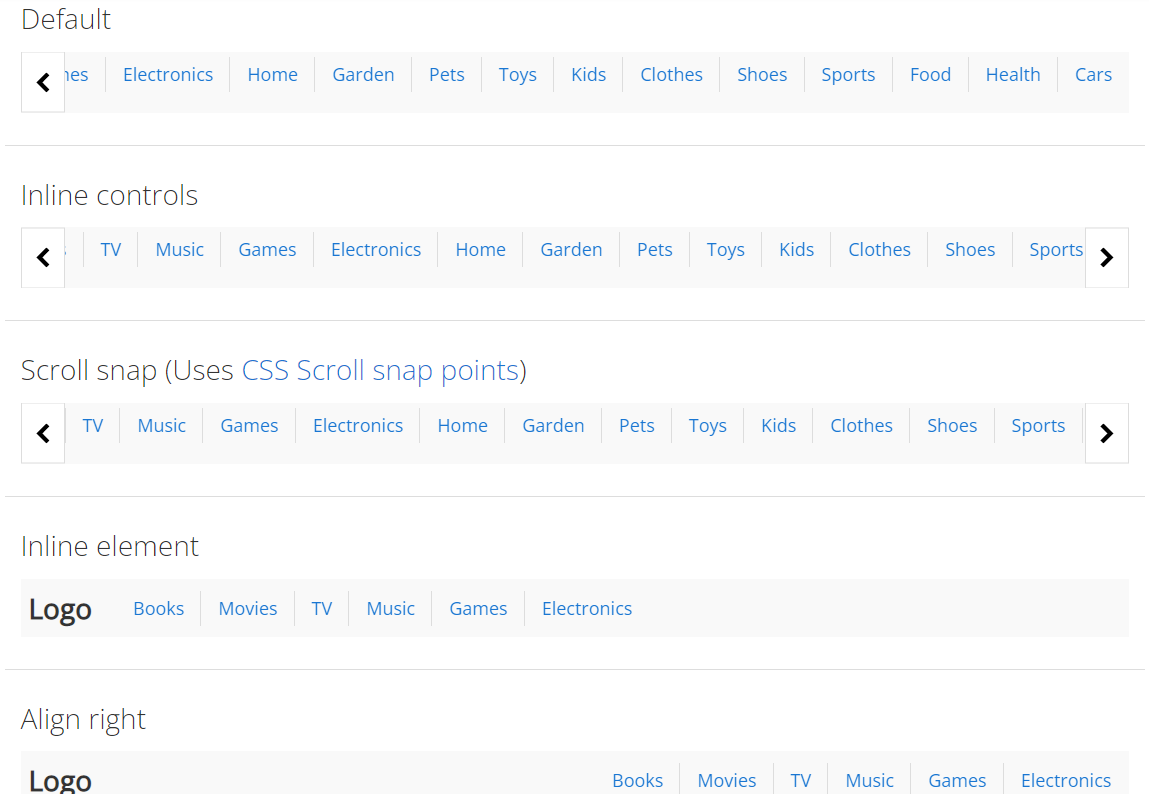Select Clothes in Scroll snap nav
Image resolution: width=1149 pixels, height=794 pixels.
point(861,426)
